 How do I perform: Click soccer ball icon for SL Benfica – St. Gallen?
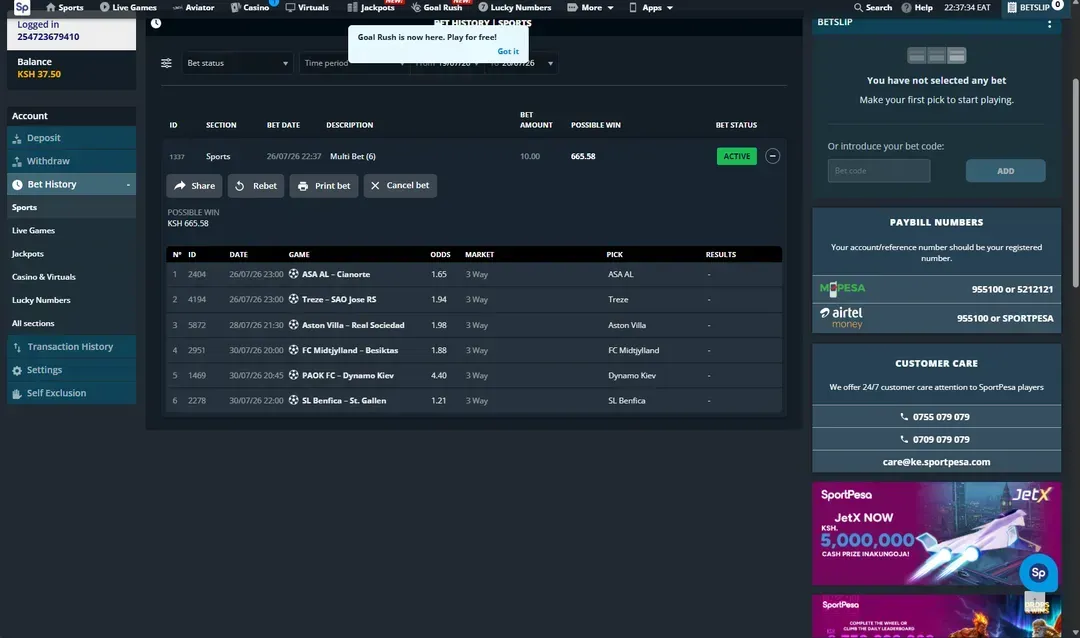tap(293, 400)
